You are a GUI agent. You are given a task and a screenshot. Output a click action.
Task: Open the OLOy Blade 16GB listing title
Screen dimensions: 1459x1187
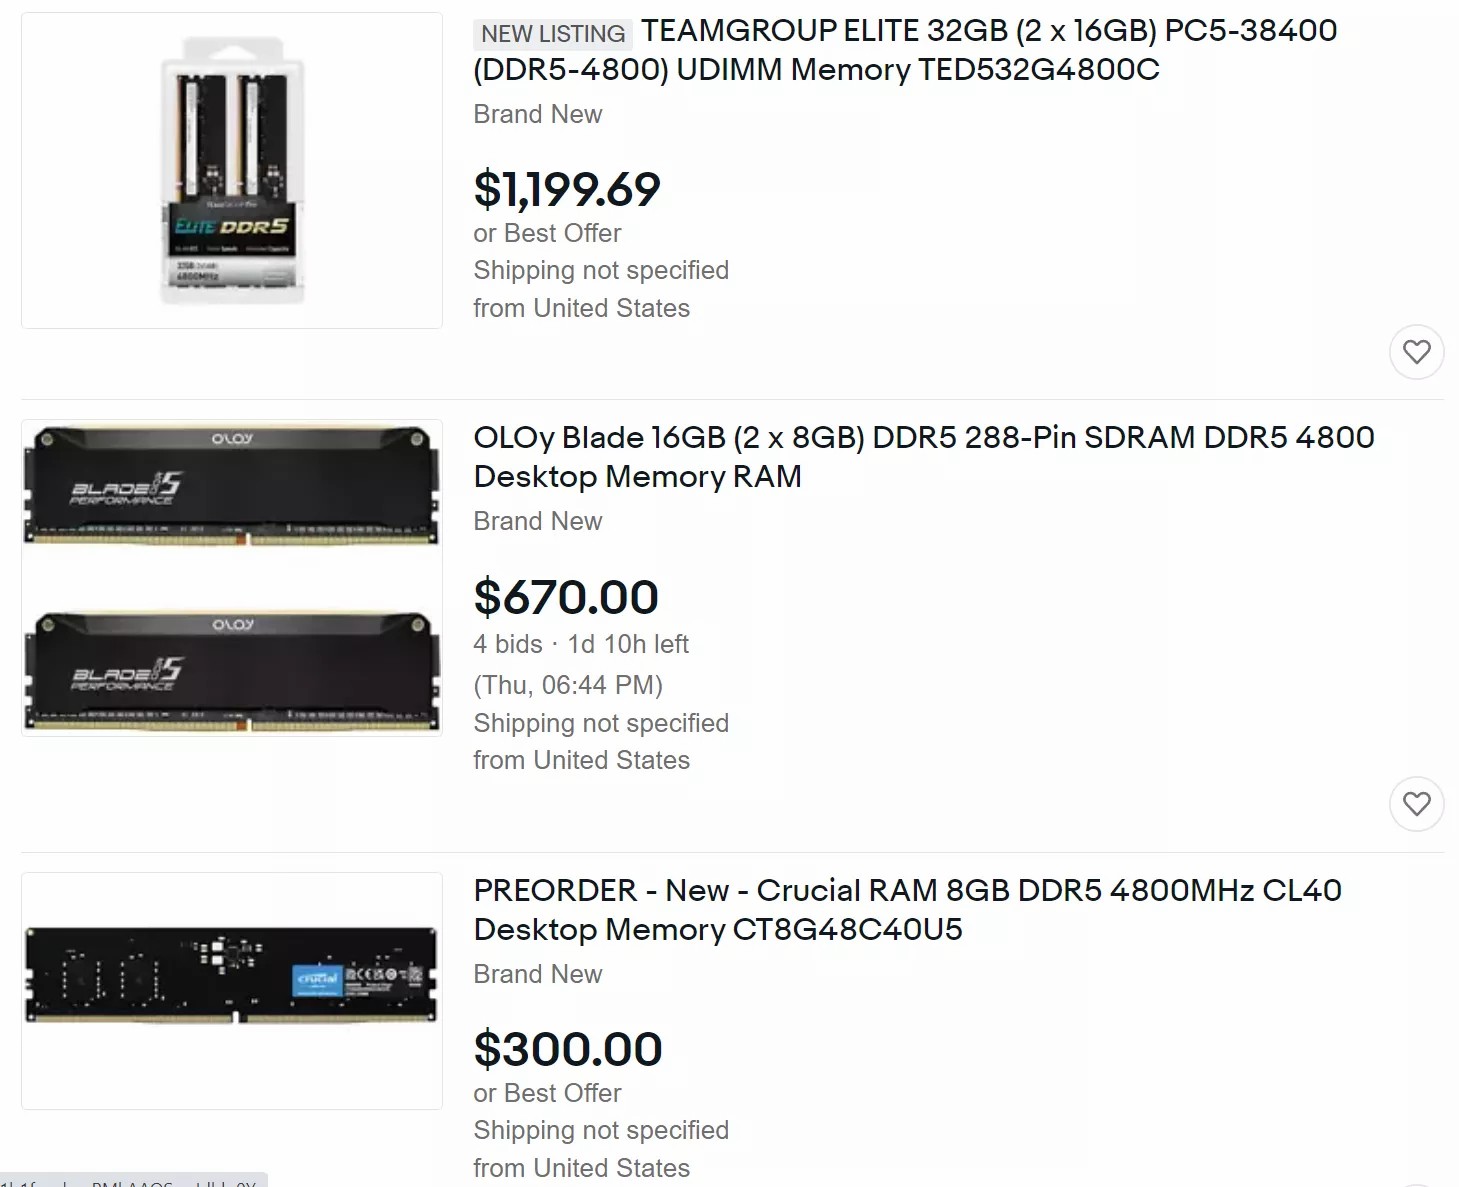[x=923, y=456]
